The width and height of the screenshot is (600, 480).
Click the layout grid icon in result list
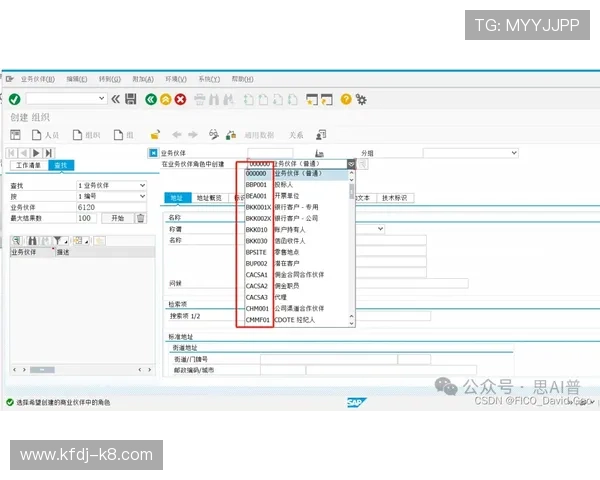pos(78,240)
